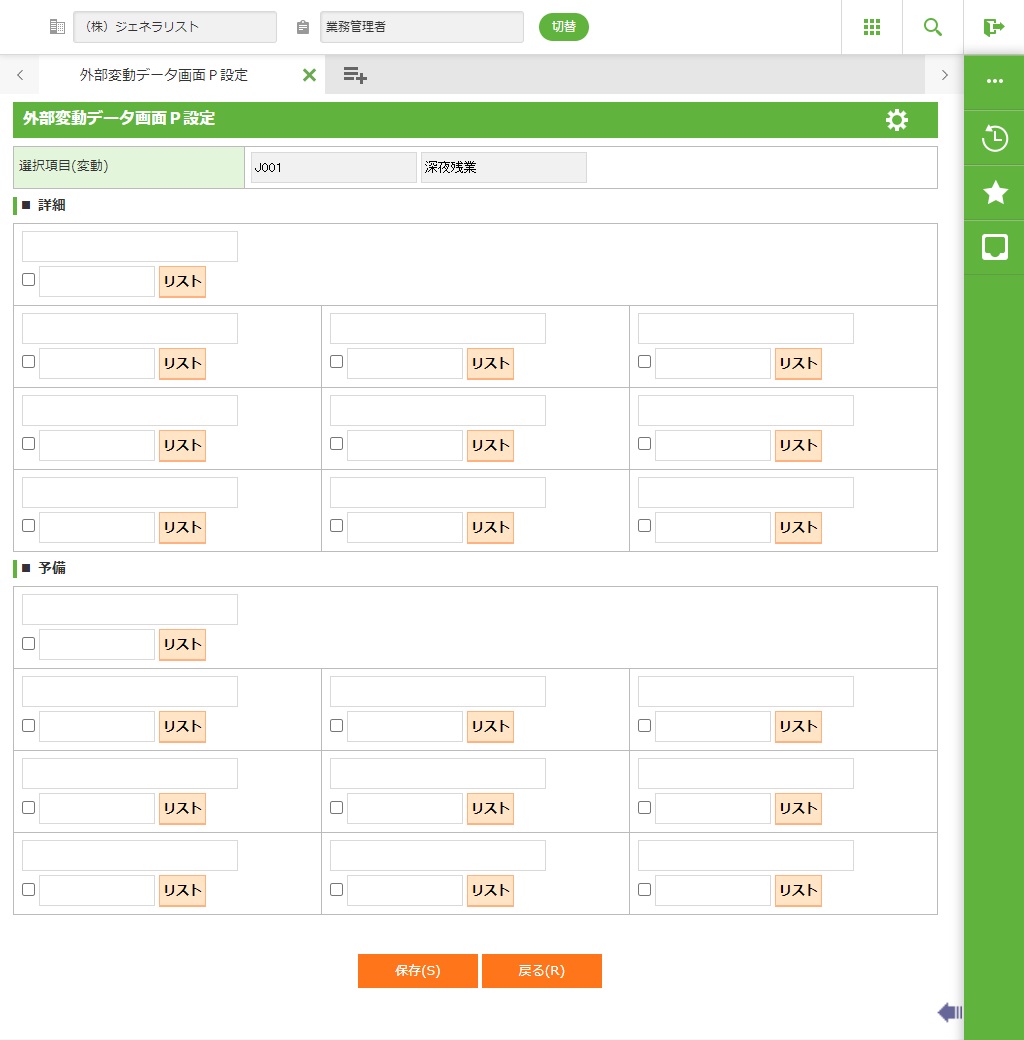Open the first リスト picker under 詳細
The height and width of the screenshot is (1040, 1024).
tap(182, 282)
